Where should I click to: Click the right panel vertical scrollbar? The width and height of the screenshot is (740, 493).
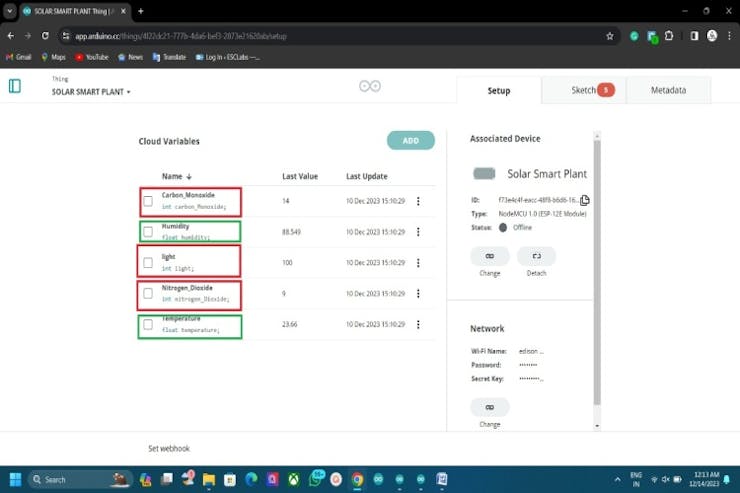pos(597,280)
